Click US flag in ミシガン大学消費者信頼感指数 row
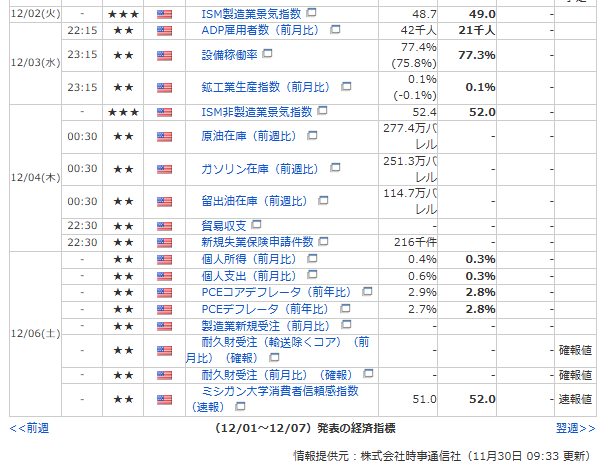 (x=165, y=399)
